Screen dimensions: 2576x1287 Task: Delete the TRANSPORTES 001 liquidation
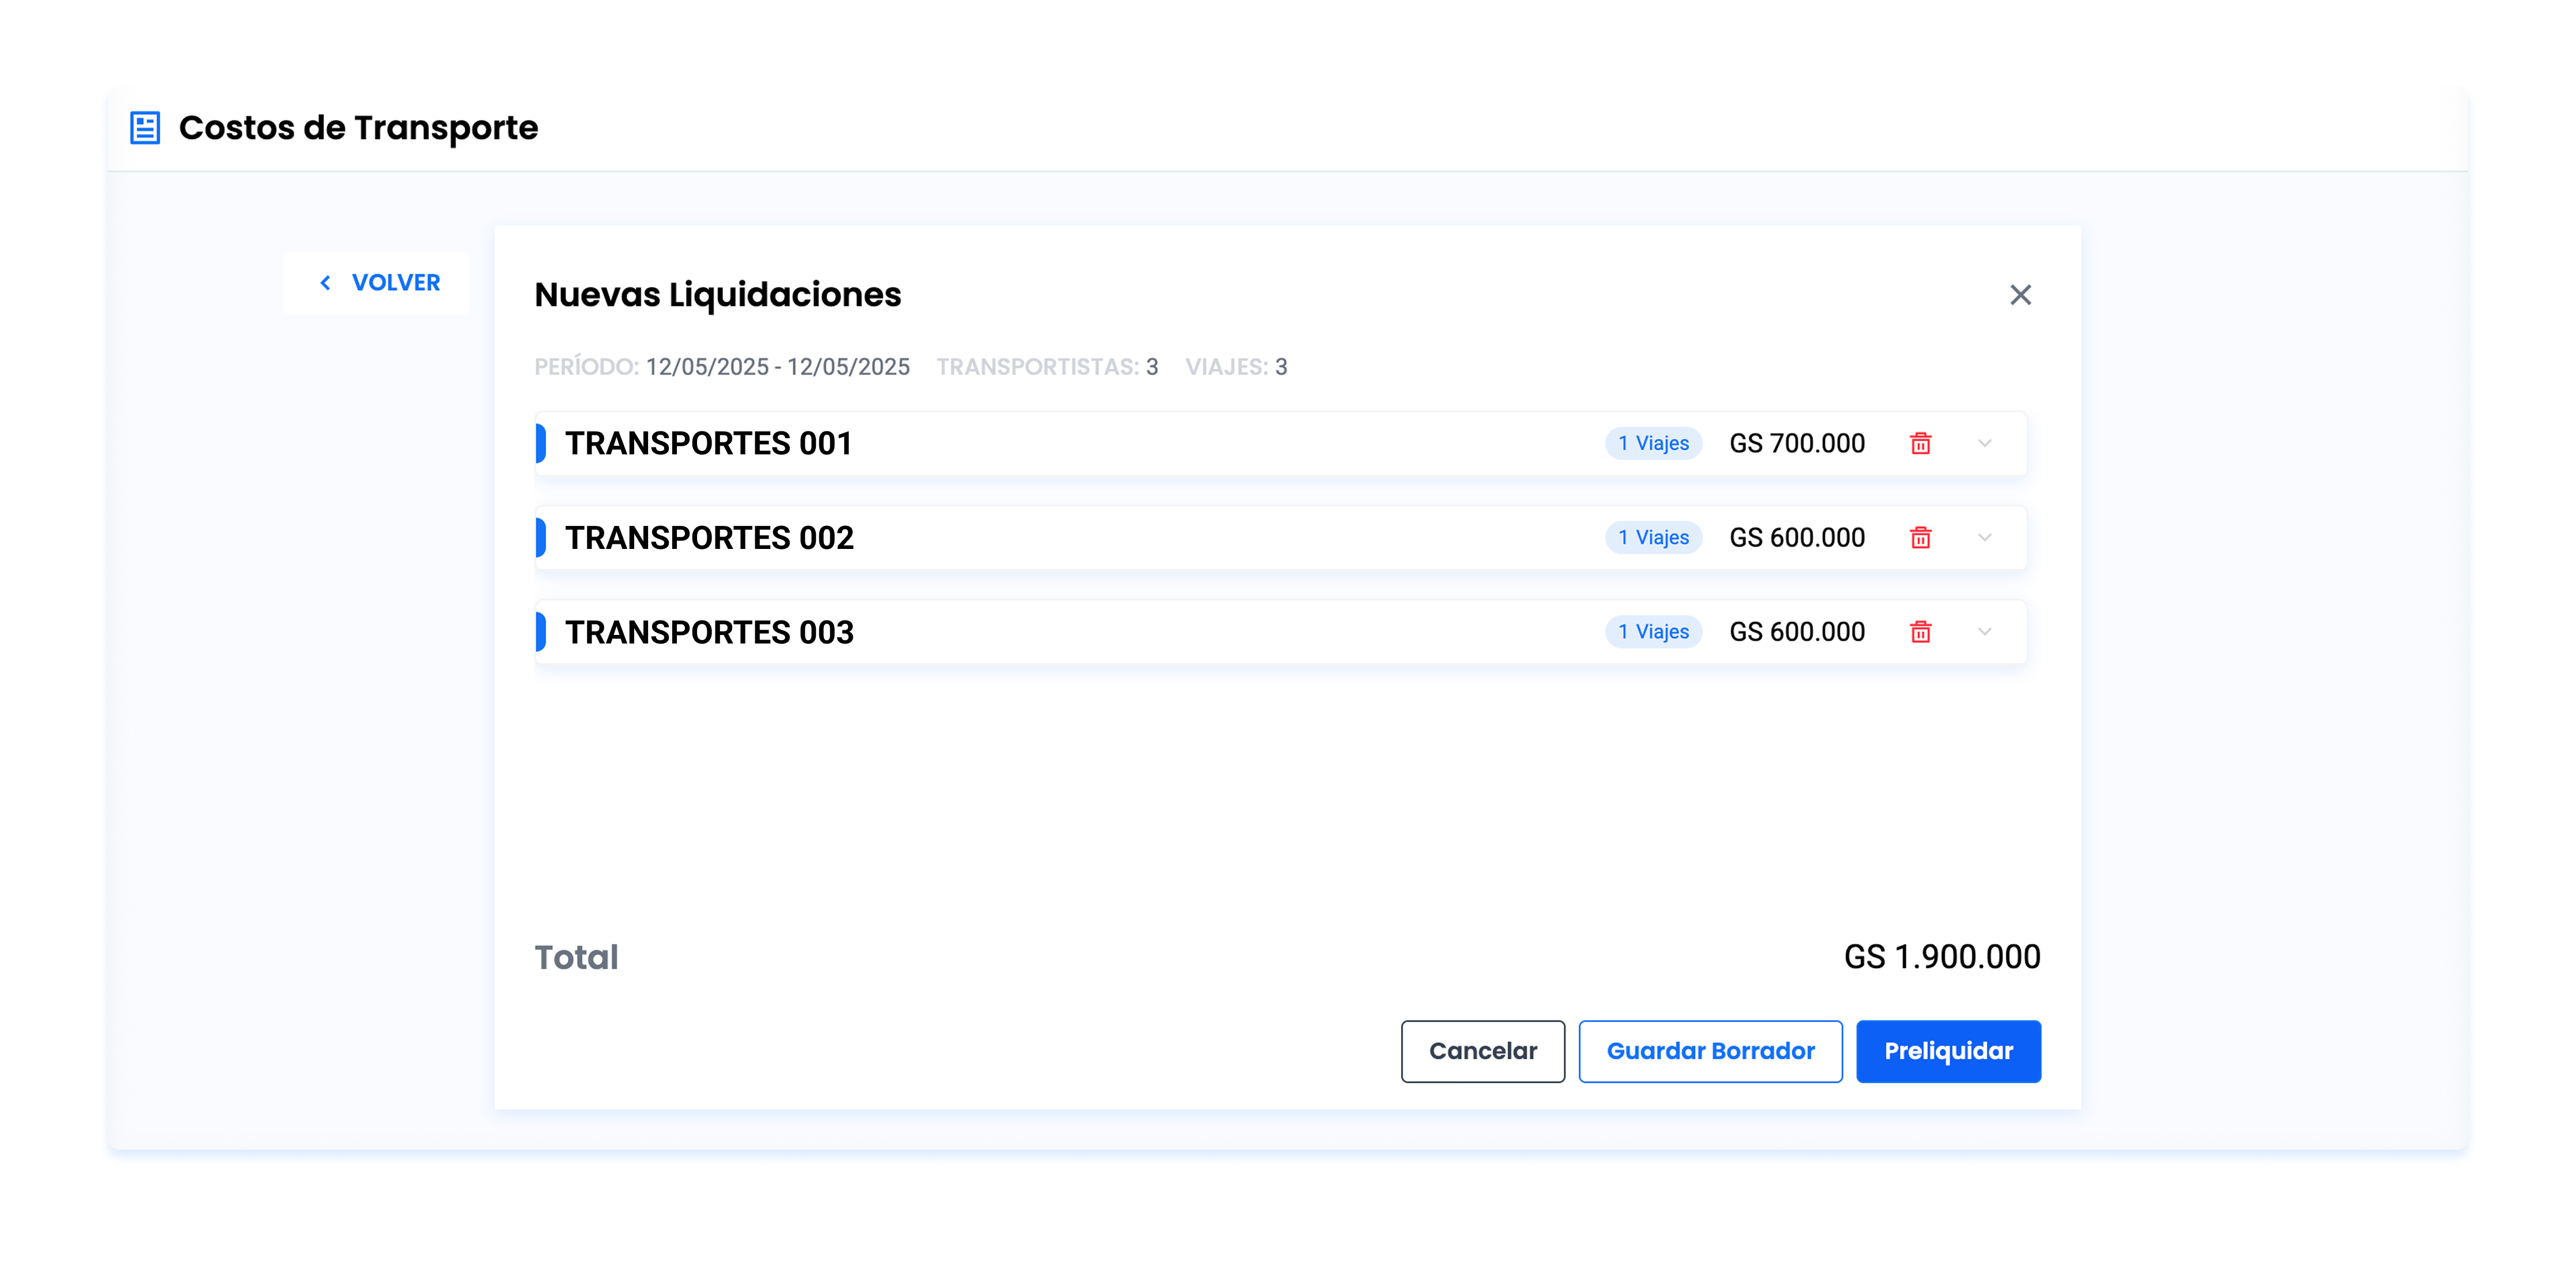pos(1920,443)
